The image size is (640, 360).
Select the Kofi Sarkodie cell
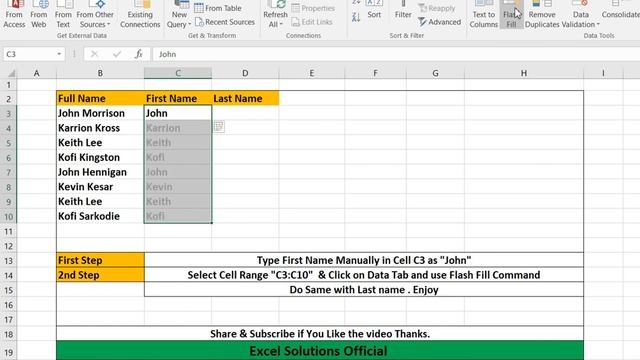click(100, 216)
